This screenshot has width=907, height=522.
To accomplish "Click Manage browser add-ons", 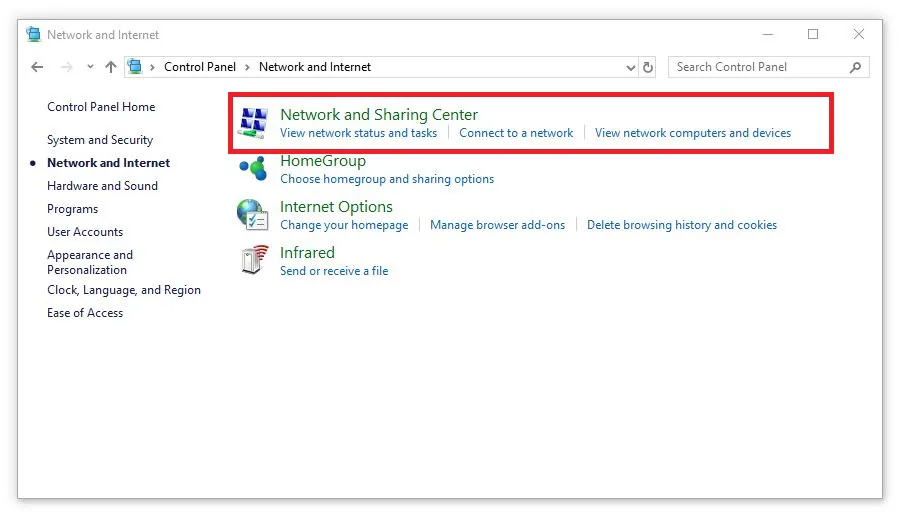I will [497, 225].
